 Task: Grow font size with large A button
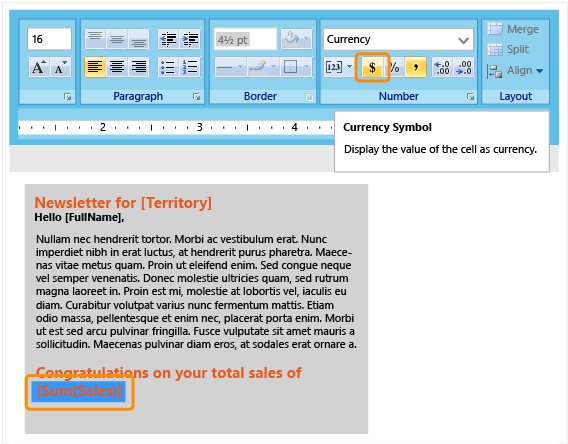point(39,67)
